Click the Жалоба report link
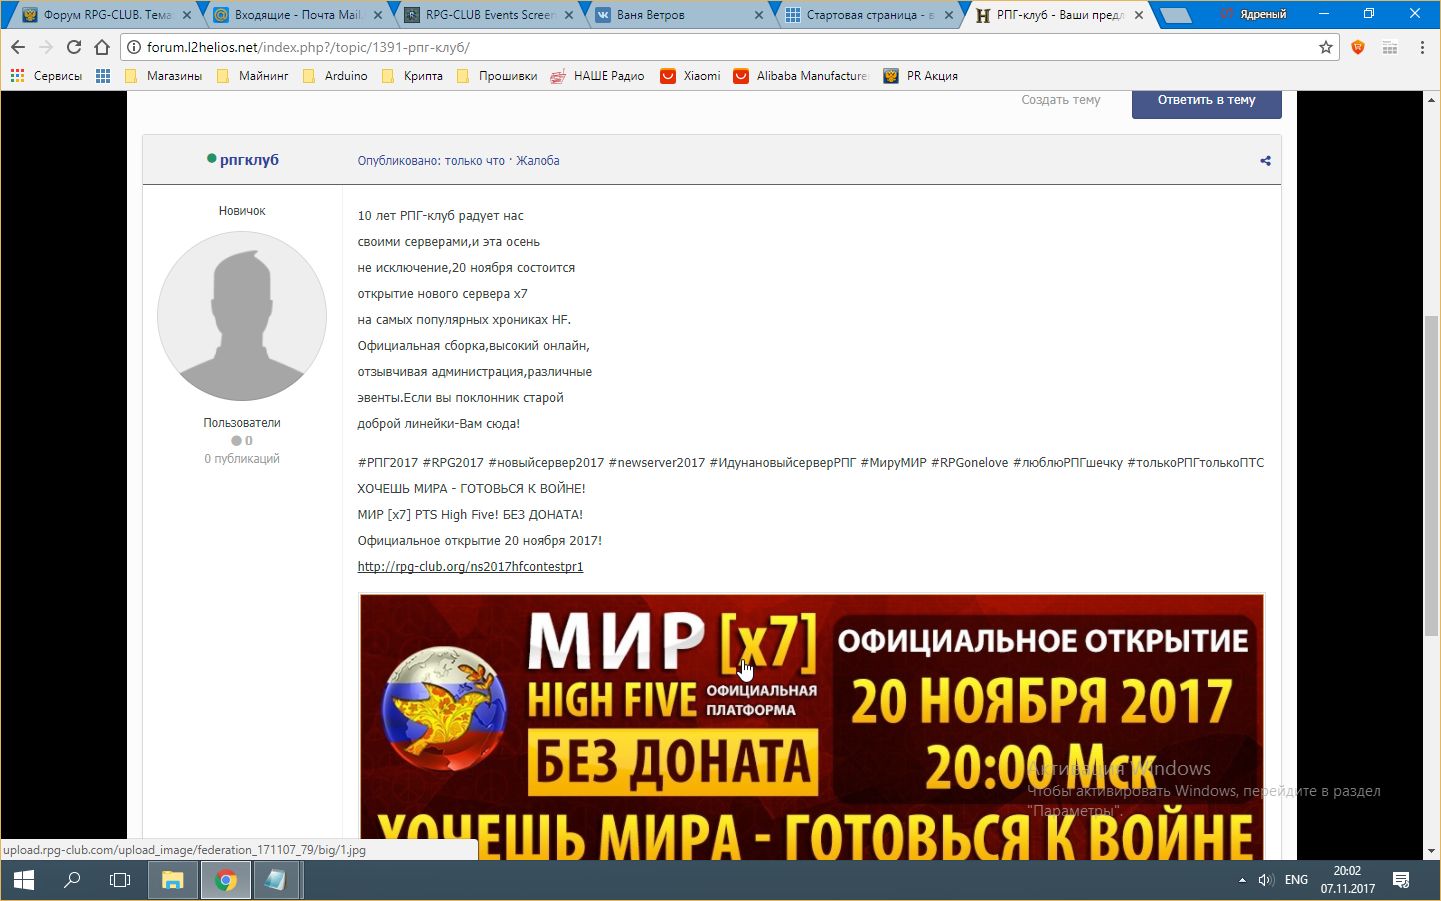This screenshot has height=901, width=1441. coord(538,161)
